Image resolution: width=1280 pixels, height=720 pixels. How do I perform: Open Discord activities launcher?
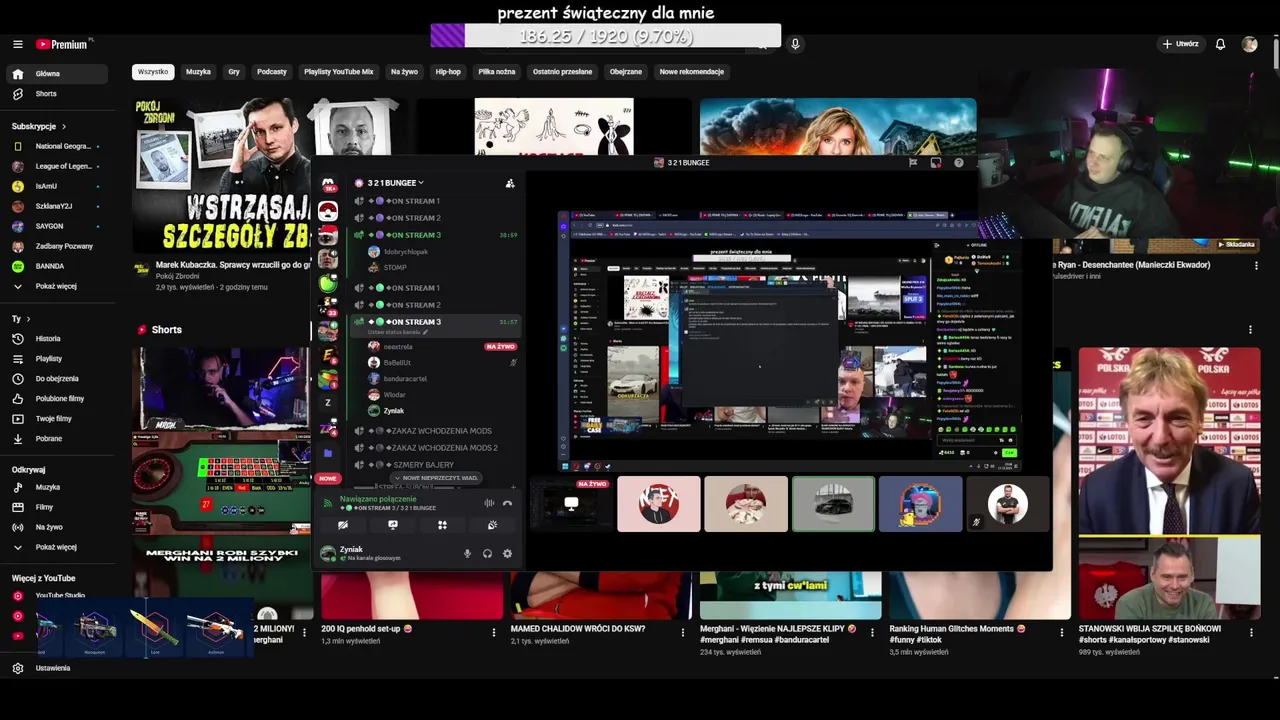442,525
